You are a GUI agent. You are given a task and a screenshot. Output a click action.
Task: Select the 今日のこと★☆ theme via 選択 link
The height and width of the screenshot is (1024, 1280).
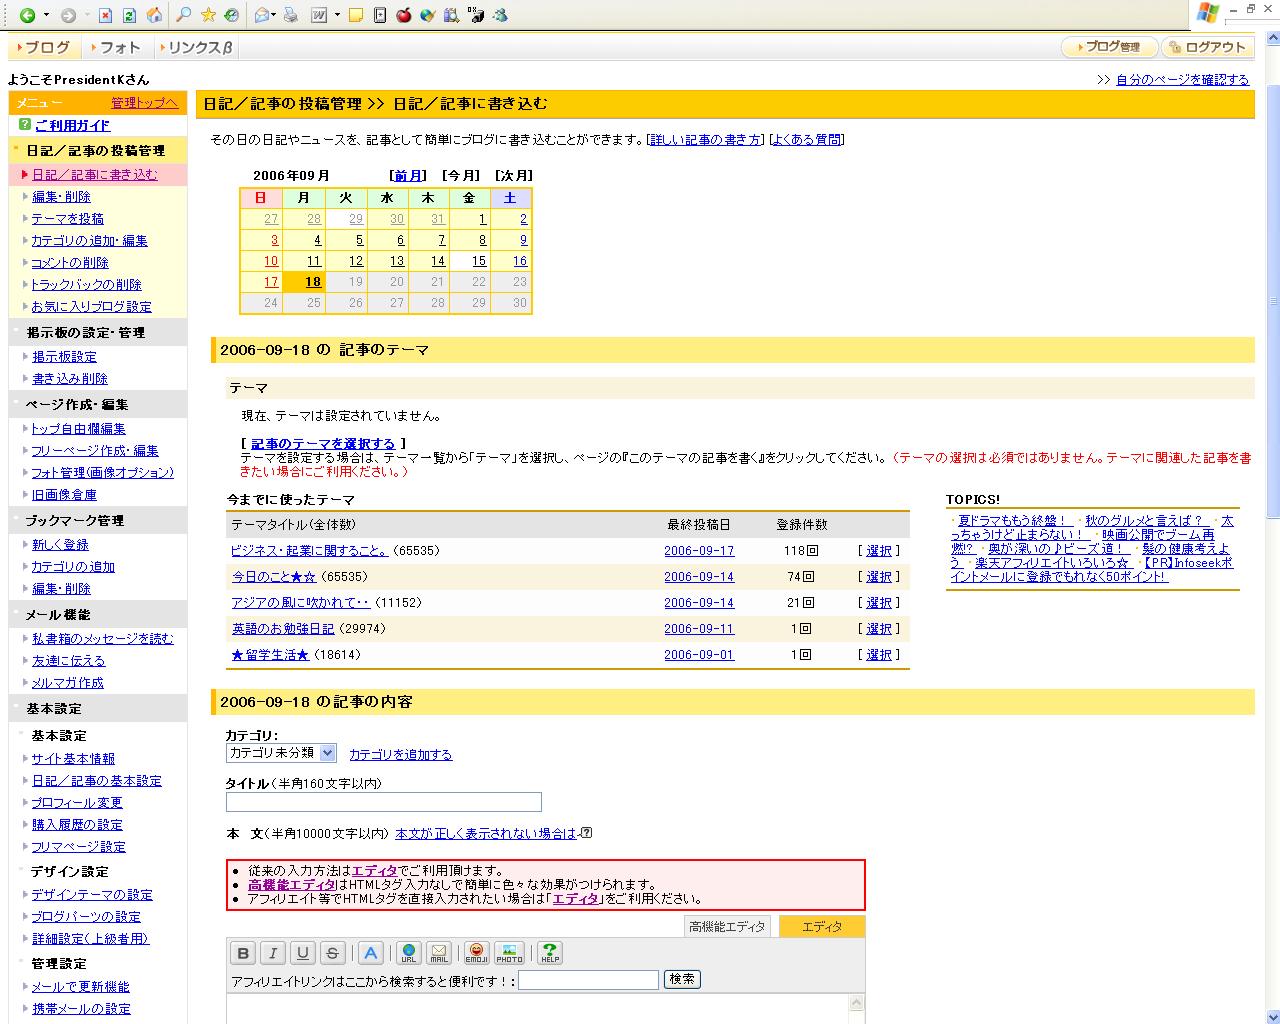pos(879,577)
